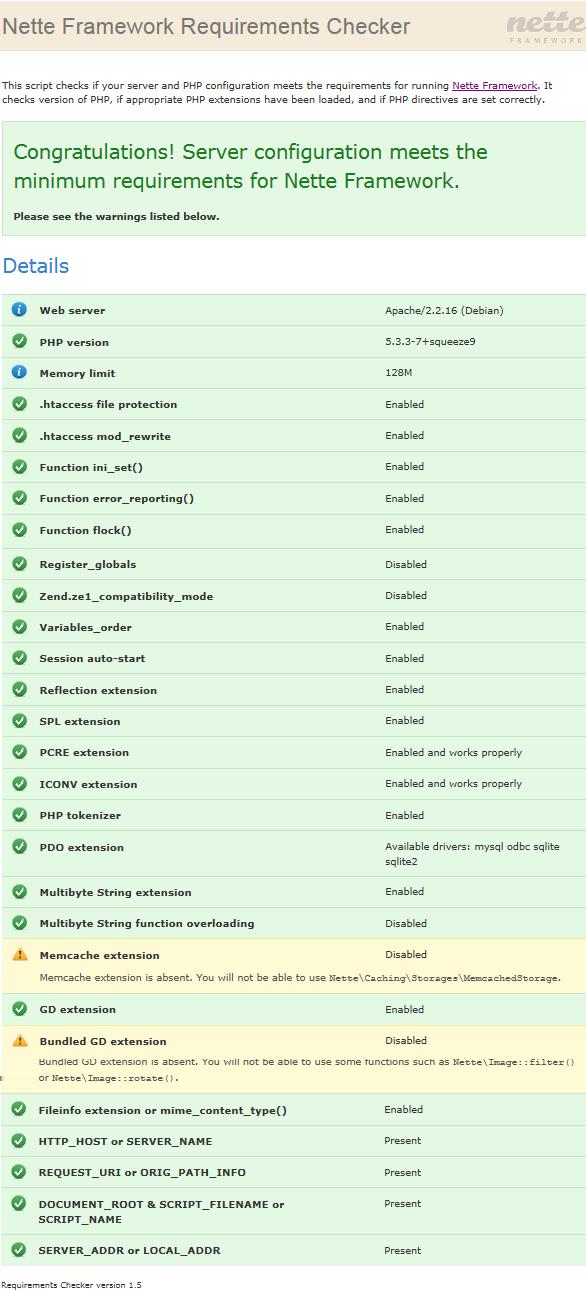Screen dimensions: 586x1291
Task: Click green check beside SERVER_ADDR or LOCAL_ADDR
Action: tap(18, 1250)
